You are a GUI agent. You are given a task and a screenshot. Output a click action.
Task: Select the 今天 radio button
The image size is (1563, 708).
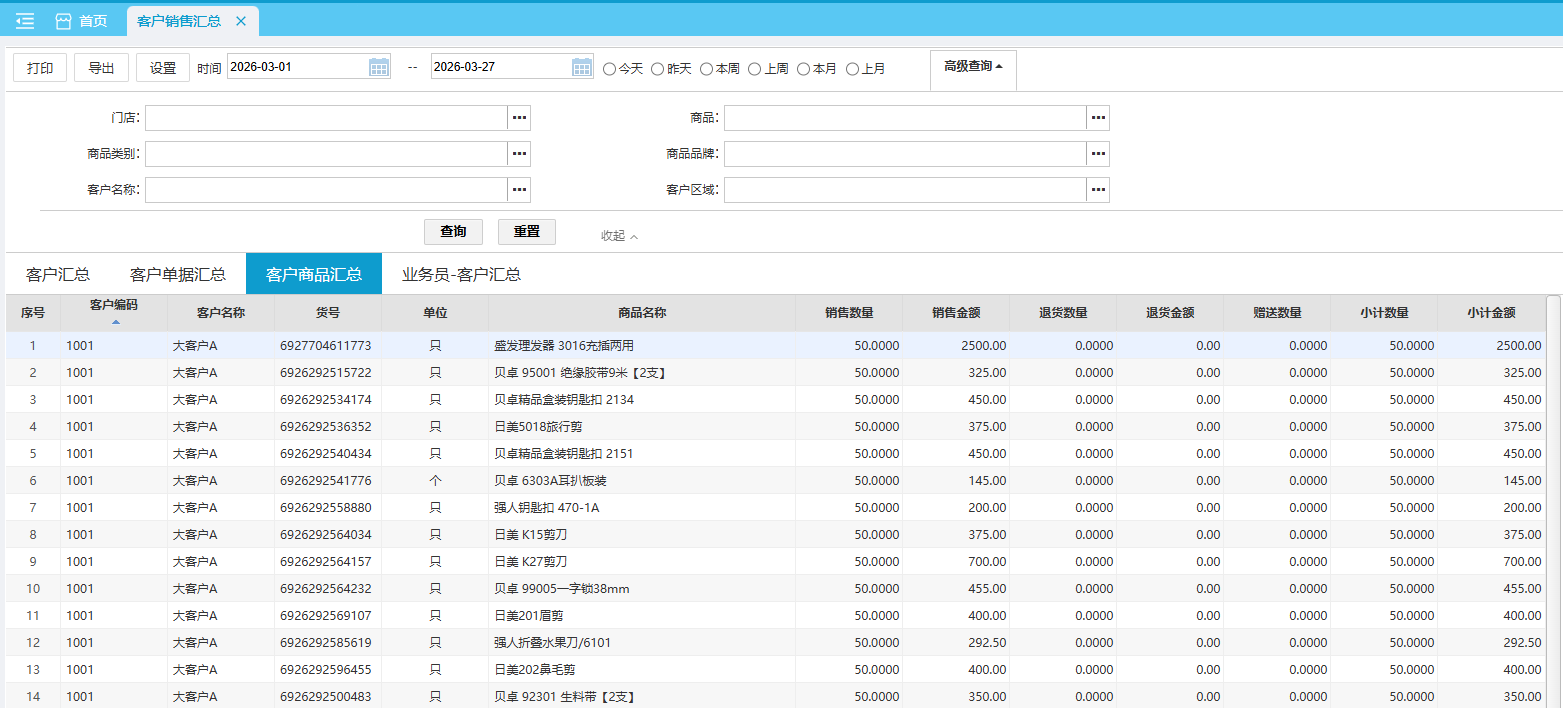(x=610, y=69)
